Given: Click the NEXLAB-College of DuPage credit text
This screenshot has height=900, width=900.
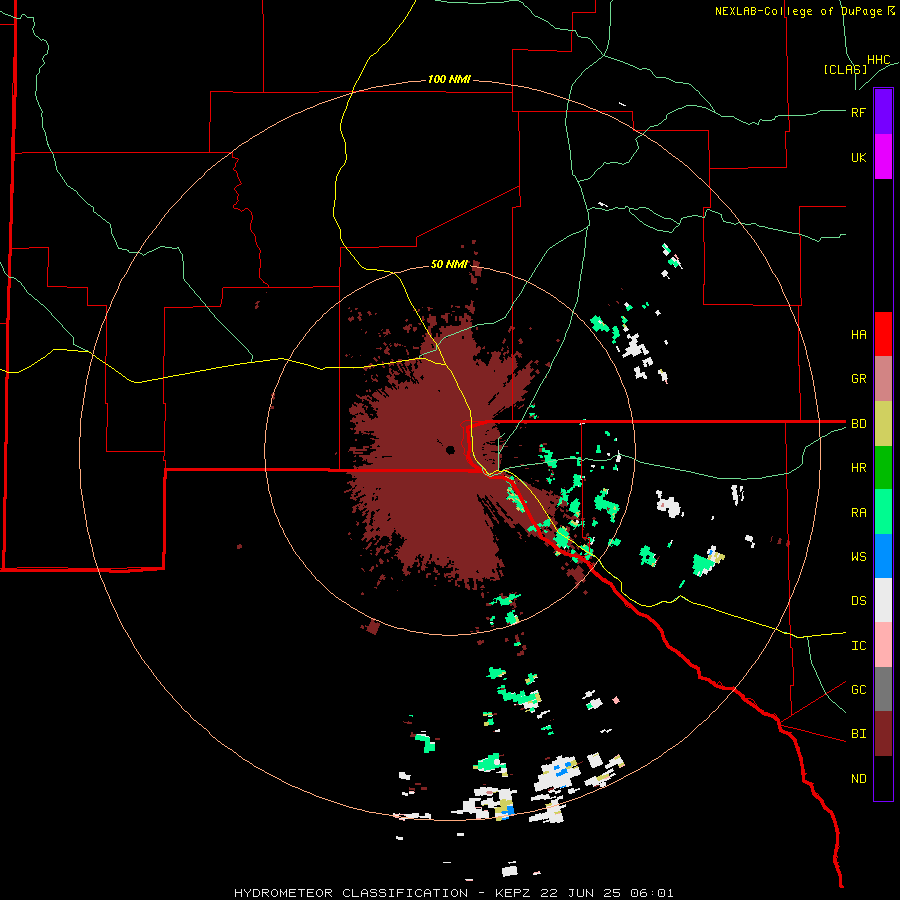Looking at the screenshot, I should (x=799, y=11).
